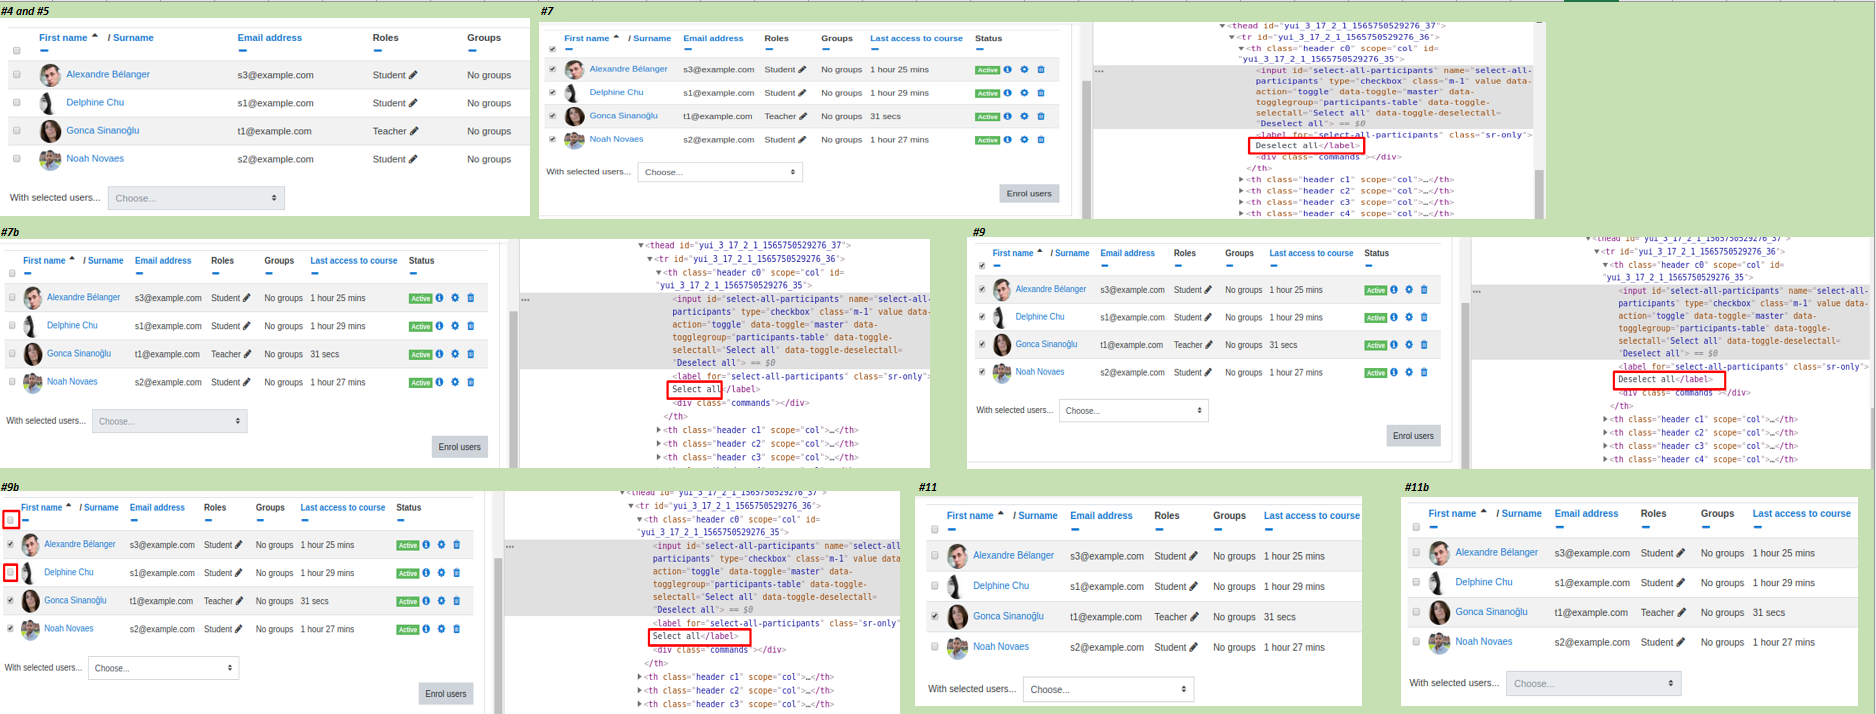Viewport: 1876px width, 714px height.
Task: Hide Groups column using dash in panel #11
Action: (x=1218, y=529)
